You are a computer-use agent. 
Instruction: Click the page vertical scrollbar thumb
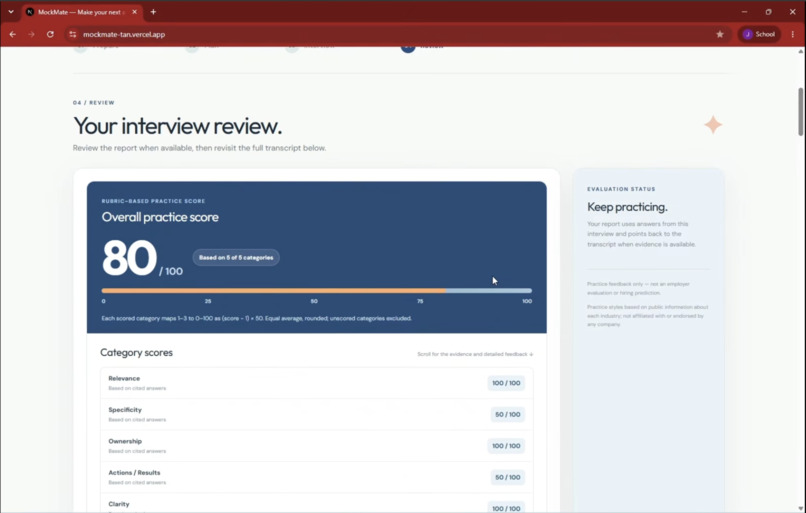[800, 112]
